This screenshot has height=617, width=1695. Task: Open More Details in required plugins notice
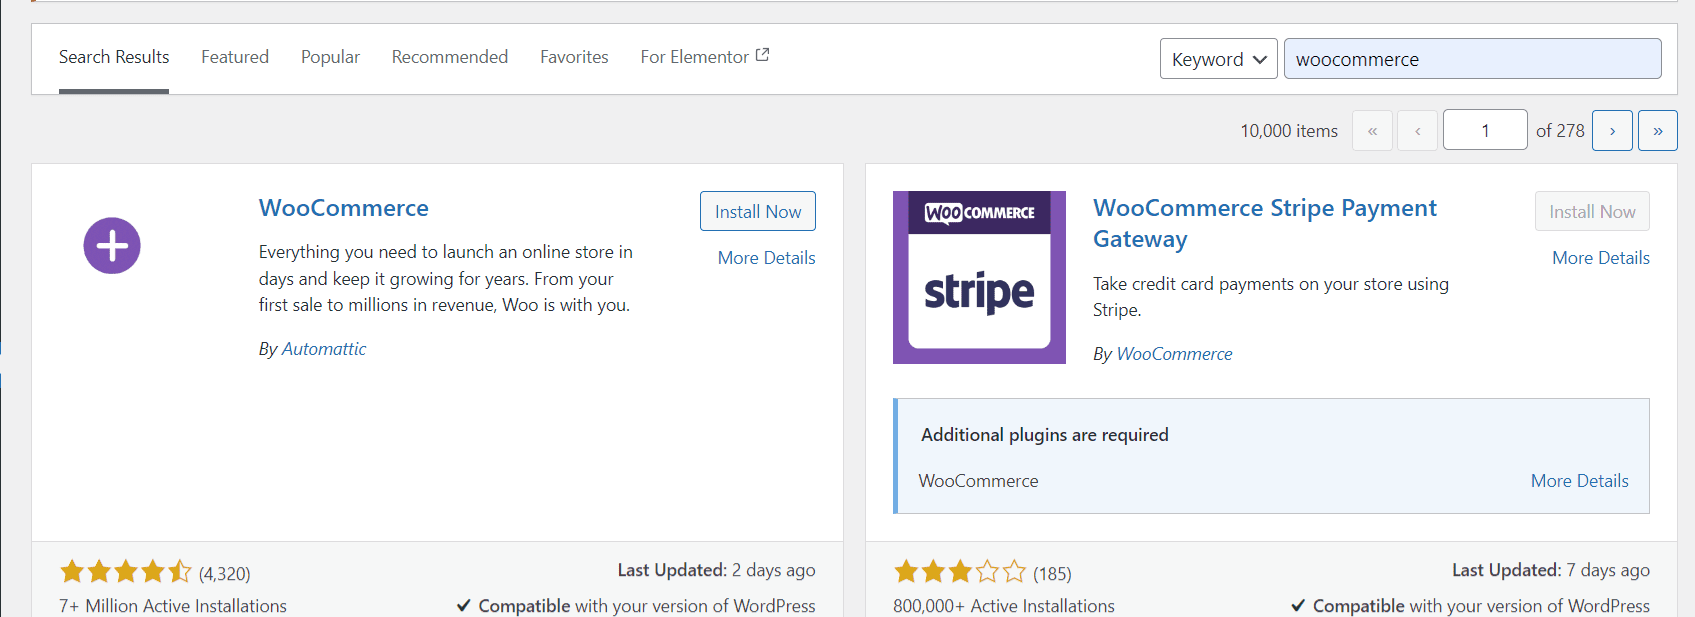tap(1580, 481)
